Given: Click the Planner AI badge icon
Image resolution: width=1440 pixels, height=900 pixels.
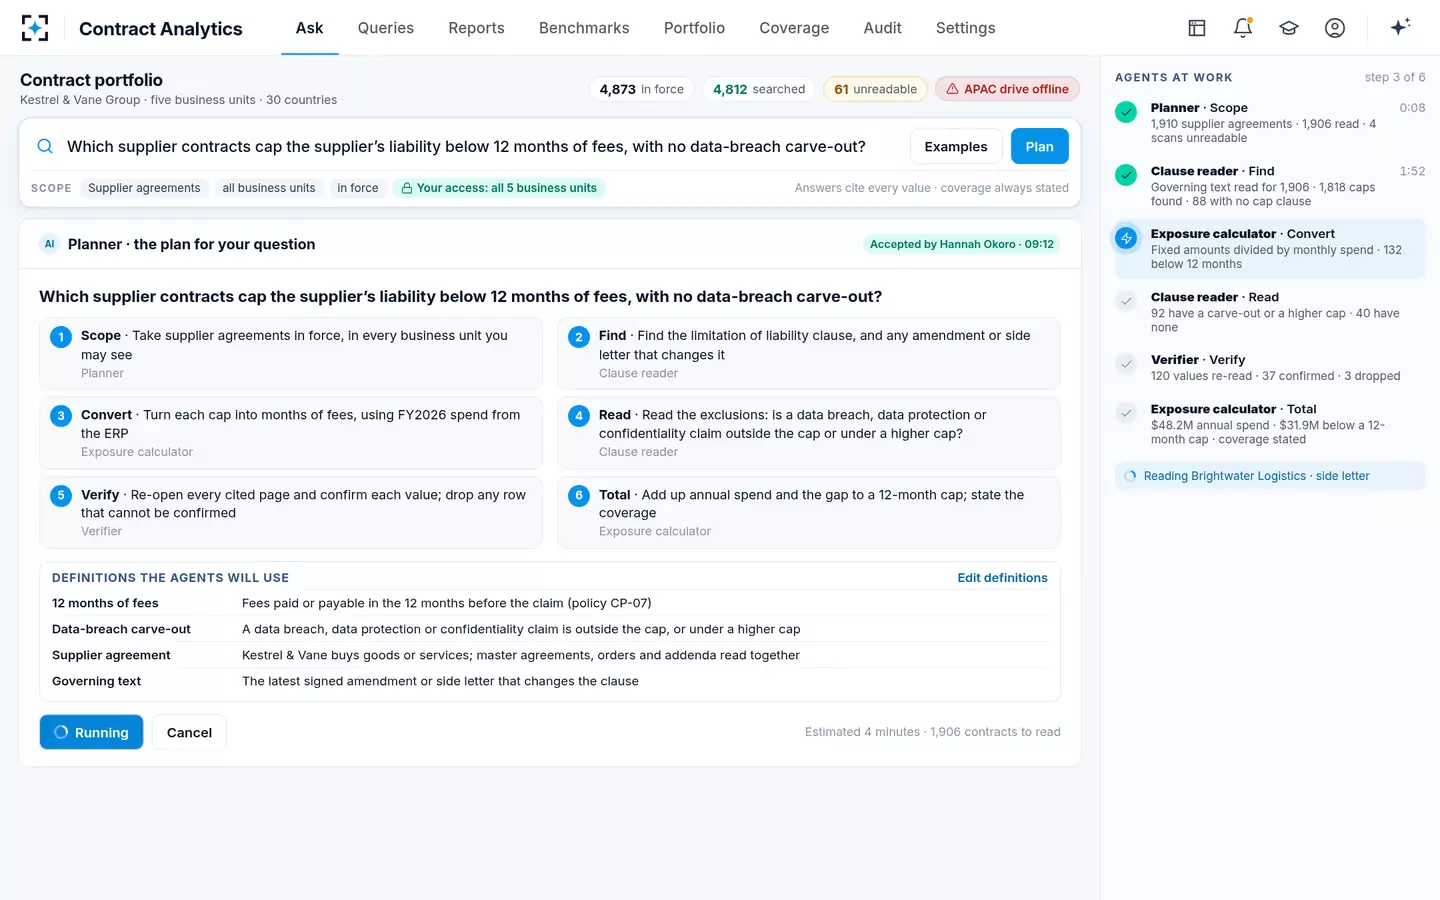Looking at the screenshot, I should [x=49, y=244].
